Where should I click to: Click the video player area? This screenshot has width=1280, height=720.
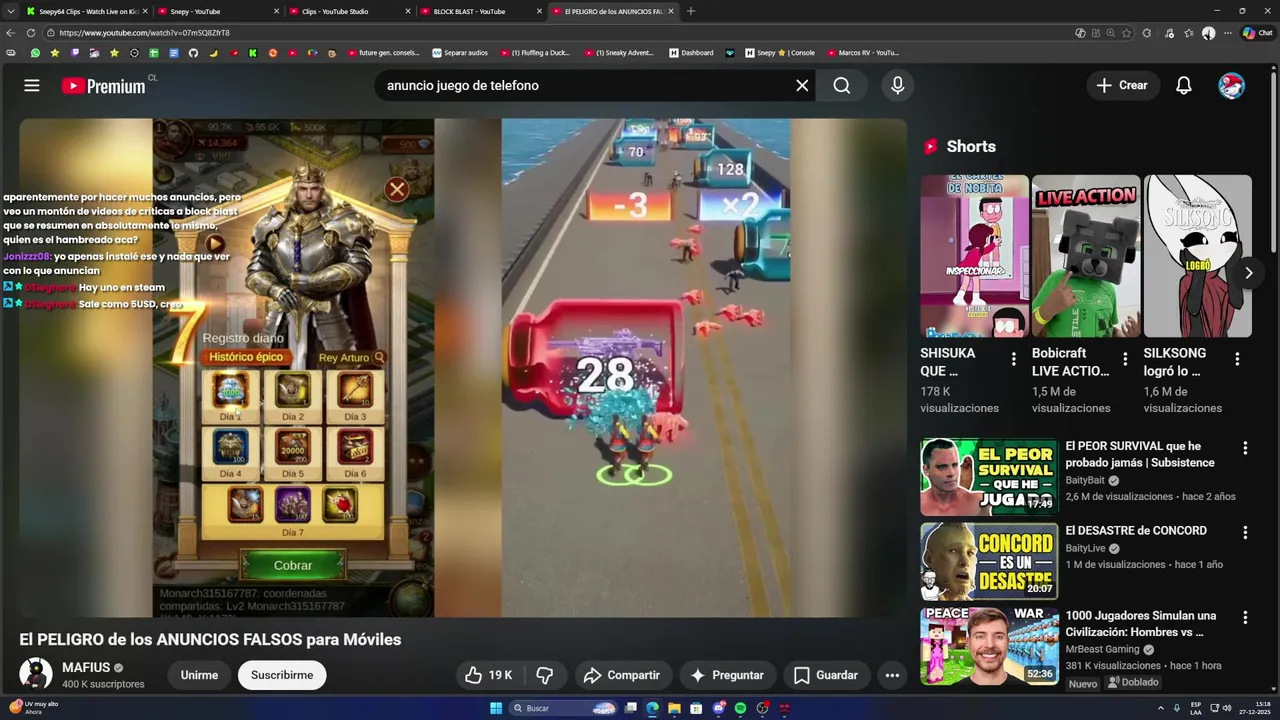(x=463, y=368)
